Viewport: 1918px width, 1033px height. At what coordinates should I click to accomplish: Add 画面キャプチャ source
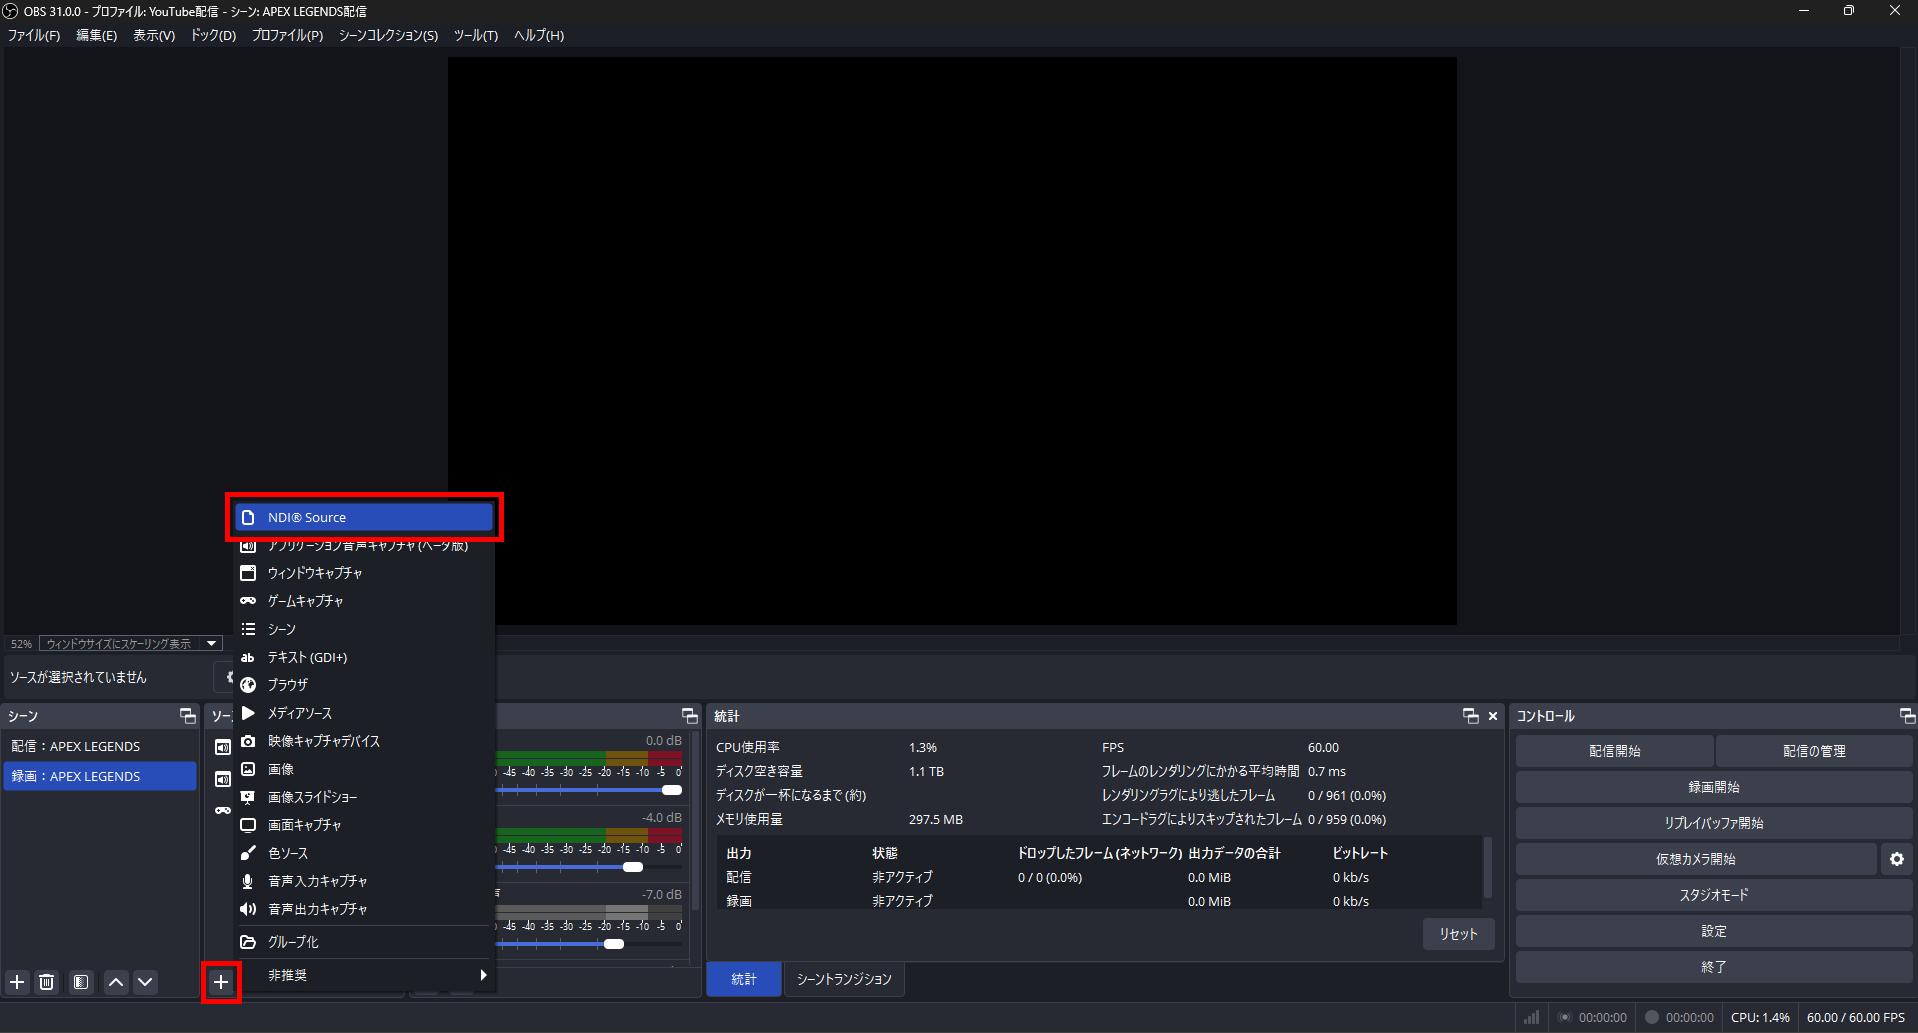click(364, 825)
